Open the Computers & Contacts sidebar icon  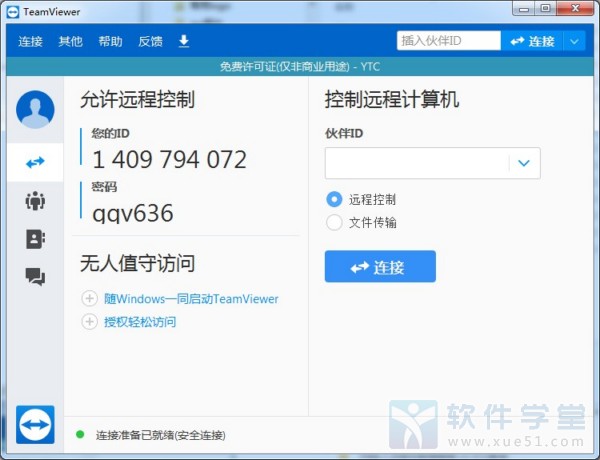coord(35,239)
